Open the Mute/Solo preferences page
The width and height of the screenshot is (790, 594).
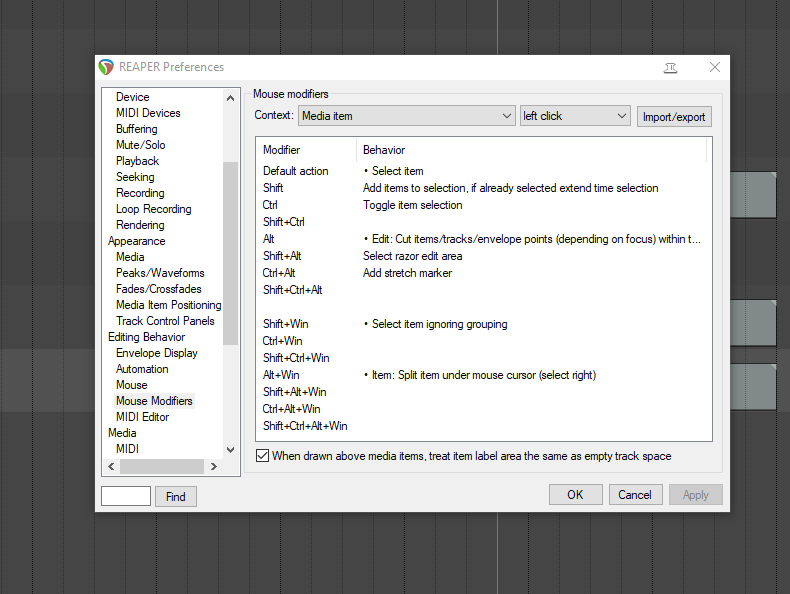(x=141, y=145)
